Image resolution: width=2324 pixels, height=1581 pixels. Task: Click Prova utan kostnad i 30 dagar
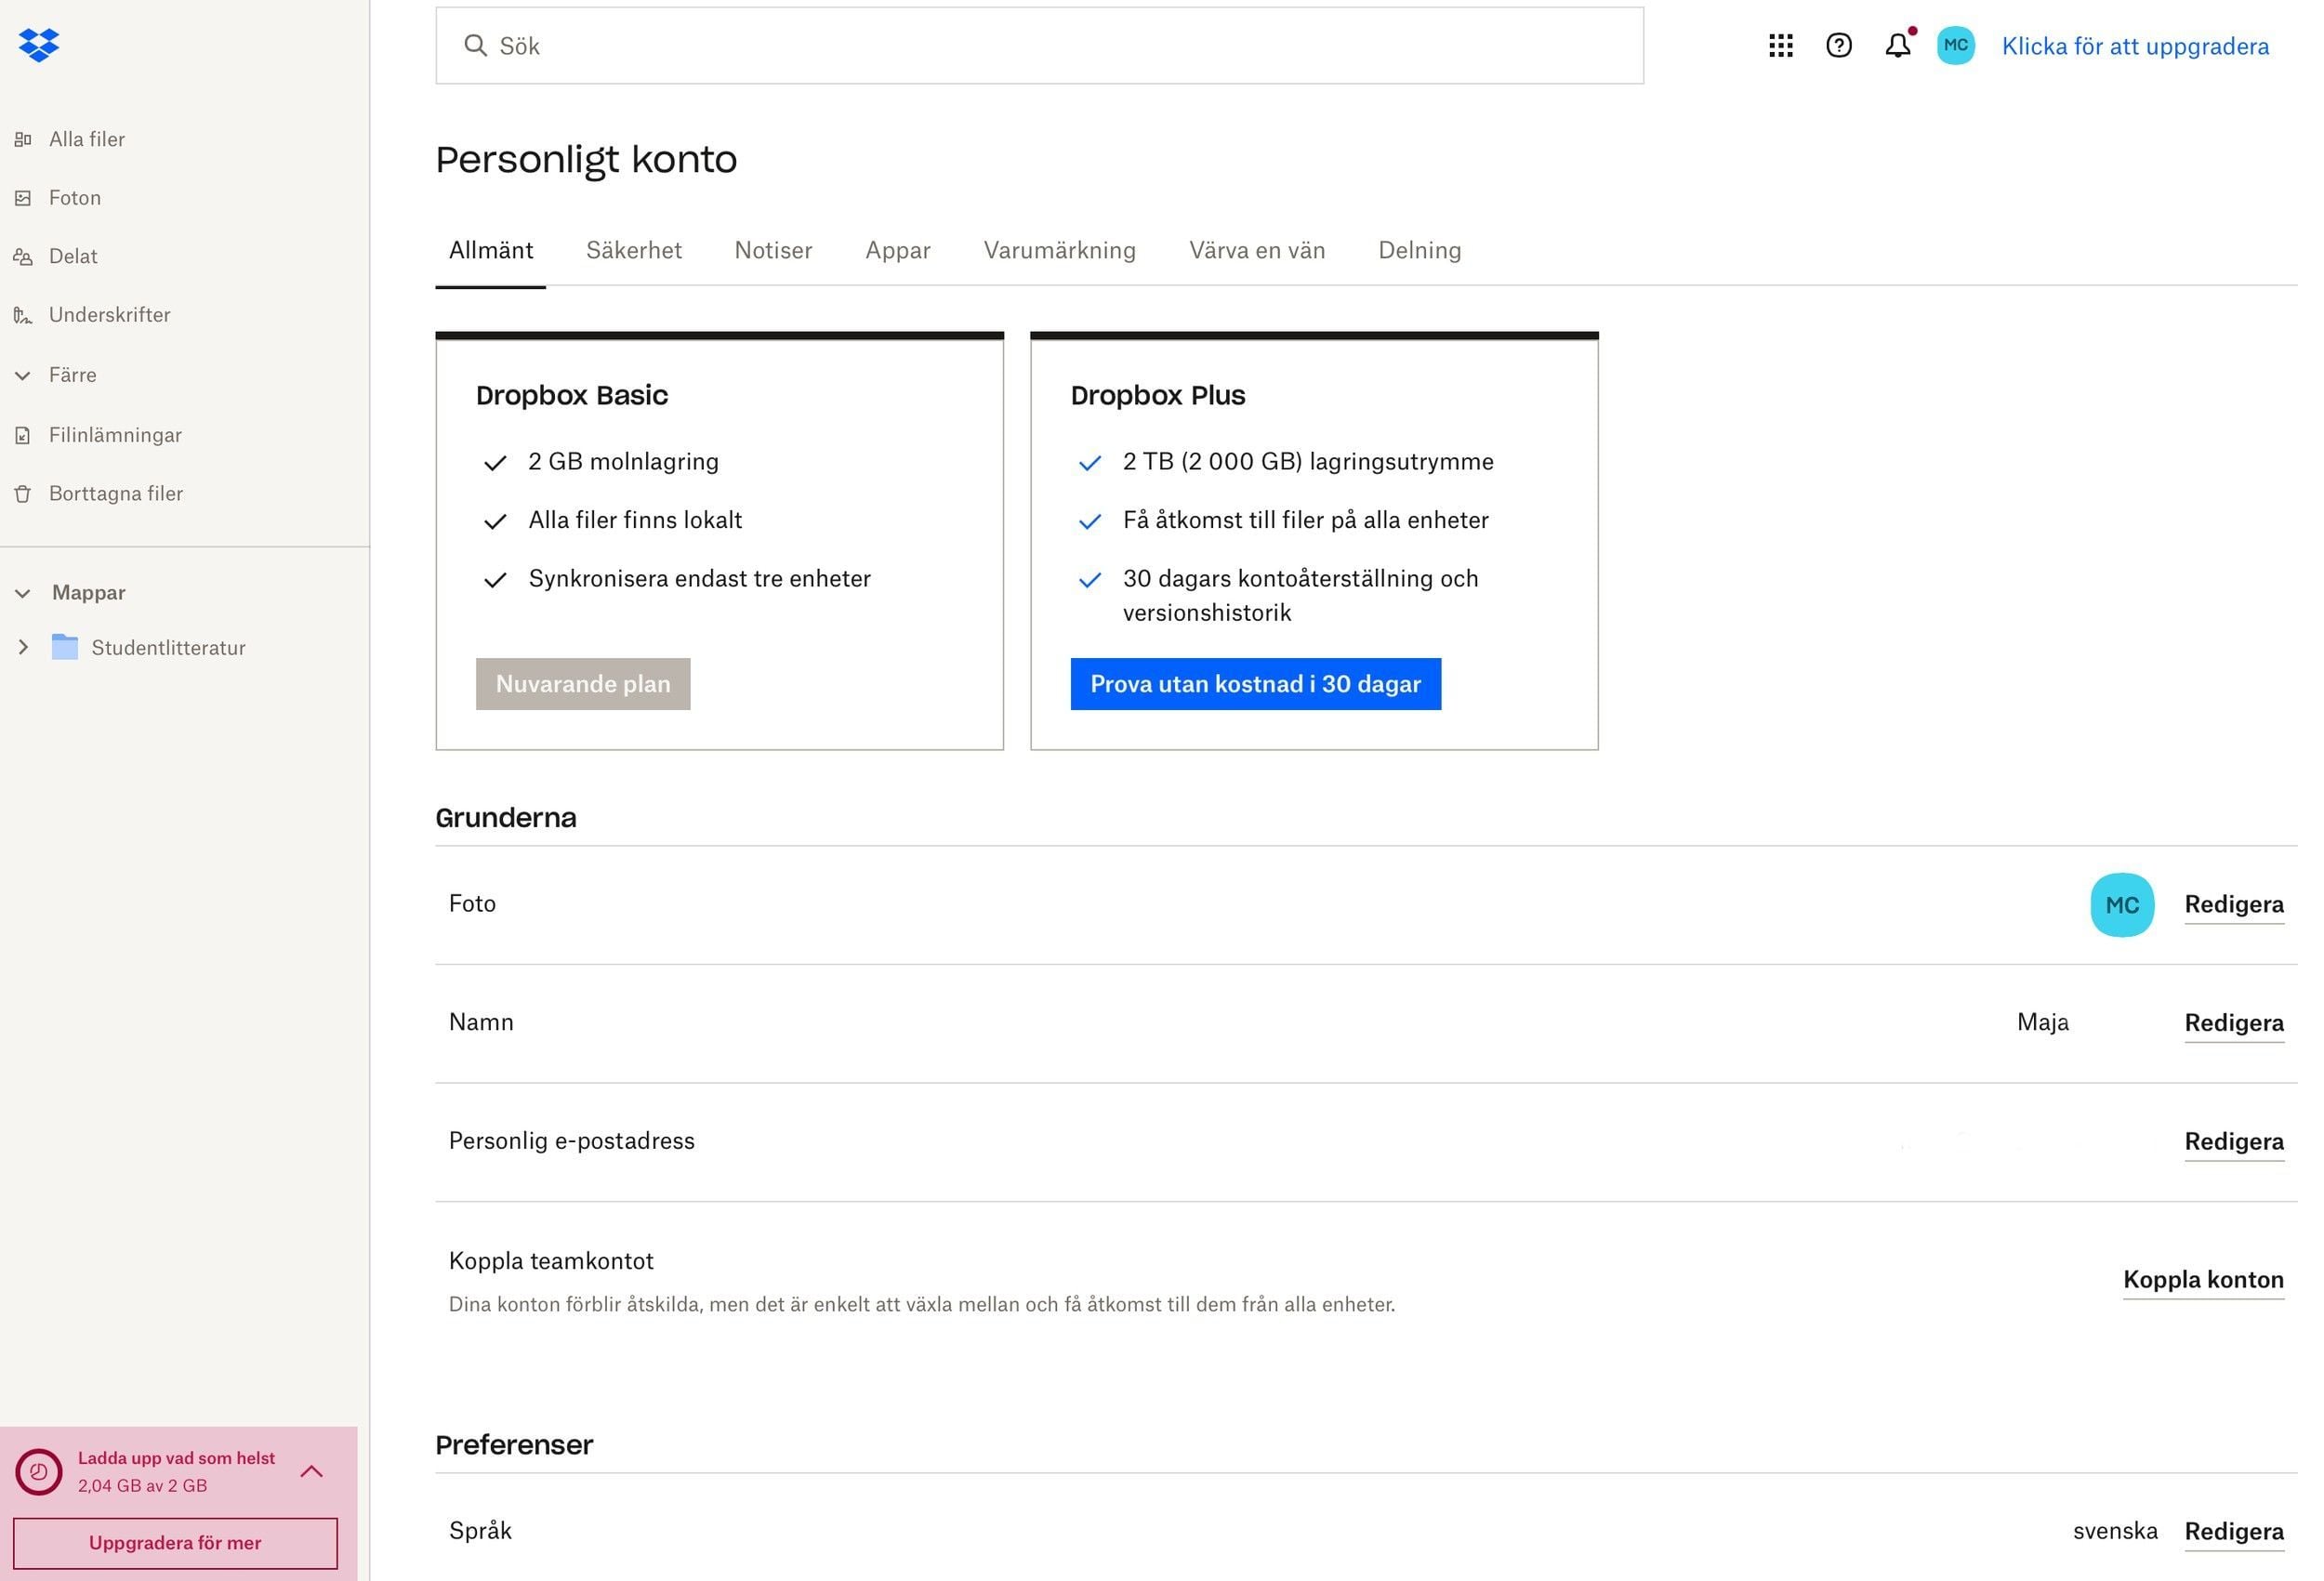(1255, 684)
